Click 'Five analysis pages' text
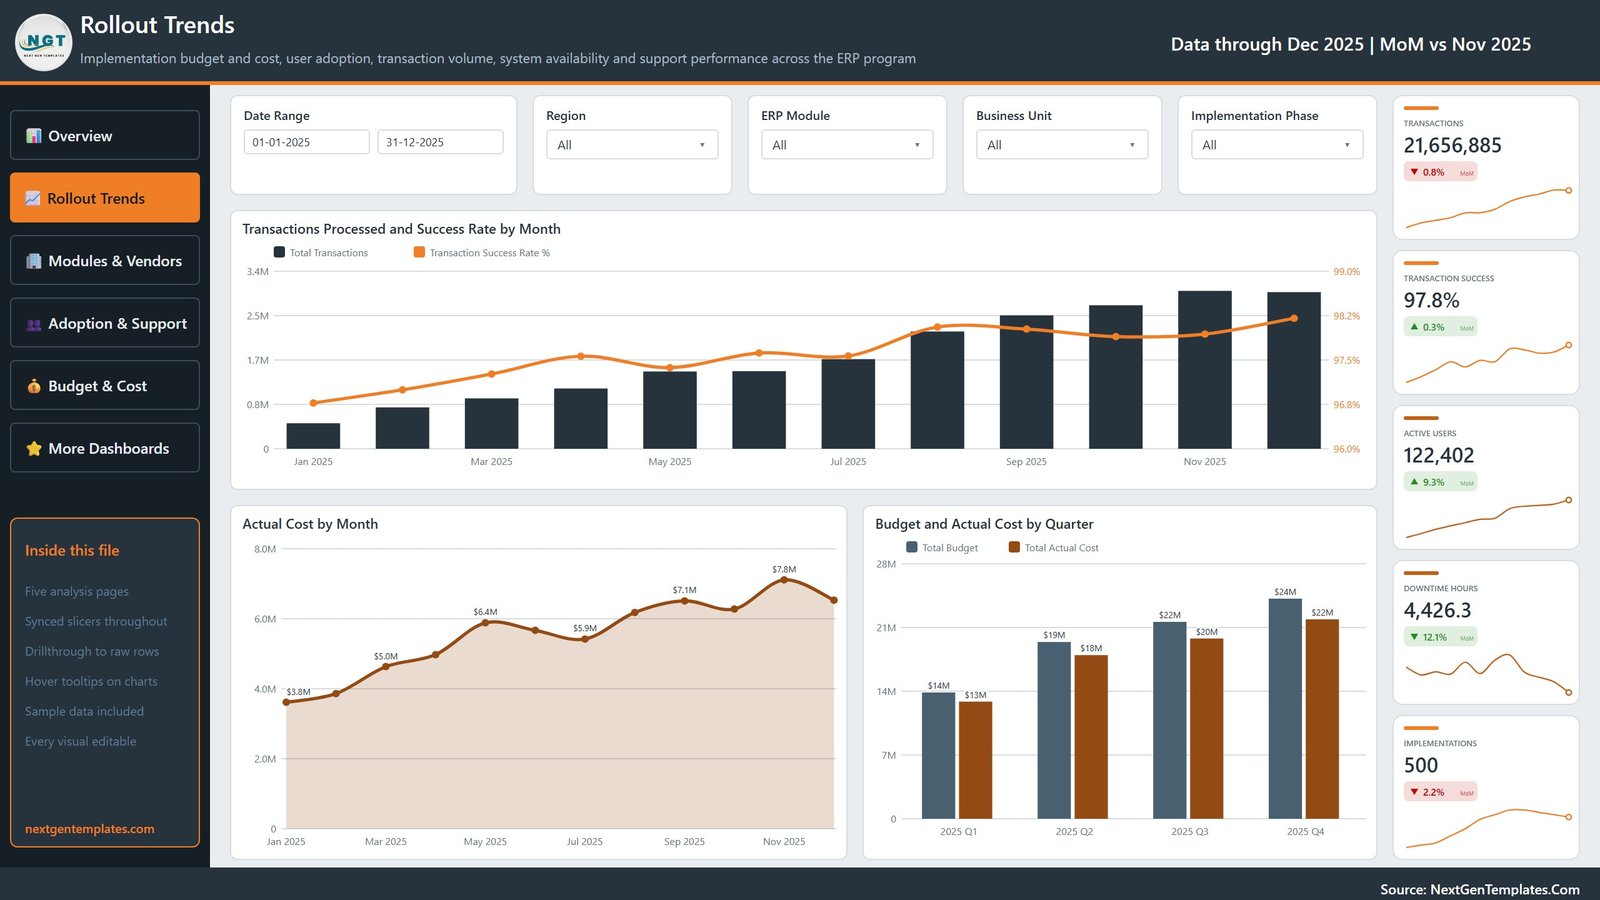 tap(77, 592)
